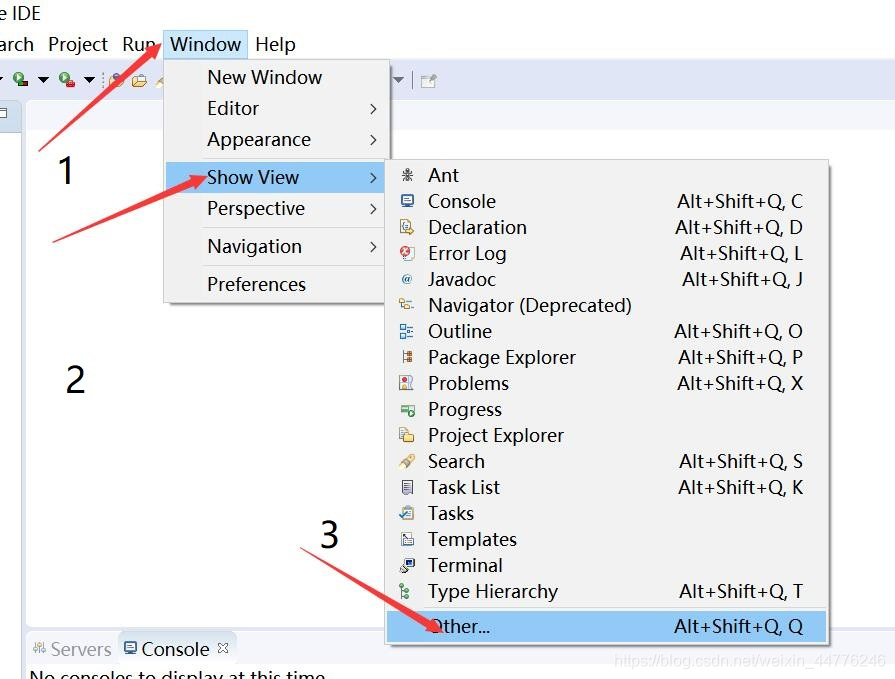Select Navigation menu entry
Viewport: 895px width, 679px height.
(x=277, y=246)
